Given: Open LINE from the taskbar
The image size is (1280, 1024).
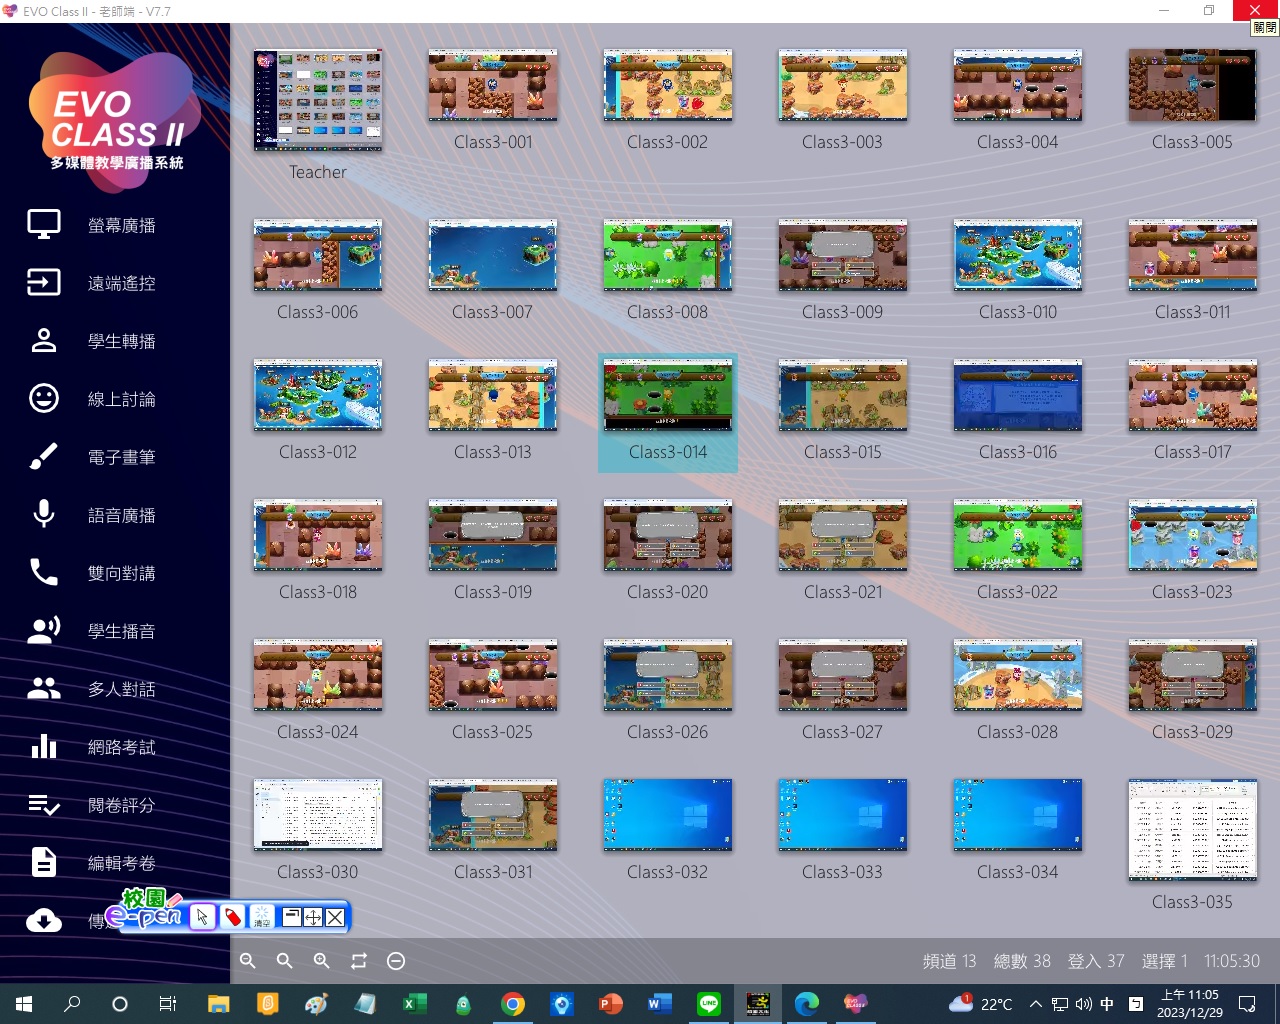Looking at the screenshot, I should [x=708, y=1004].
